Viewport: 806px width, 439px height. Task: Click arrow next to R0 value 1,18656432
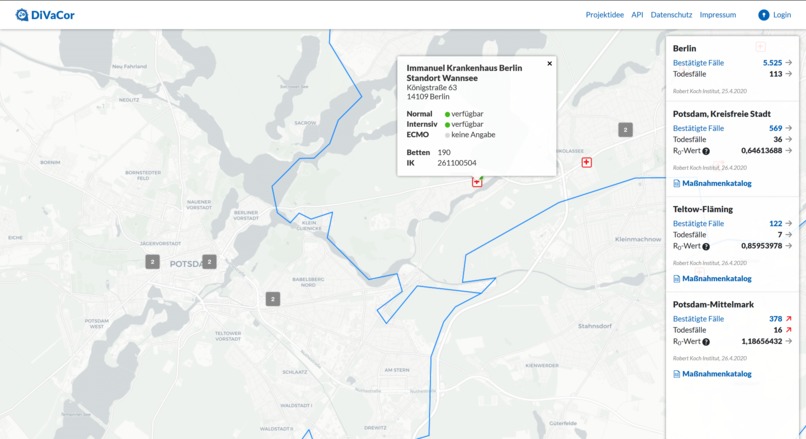click(789, 341)
